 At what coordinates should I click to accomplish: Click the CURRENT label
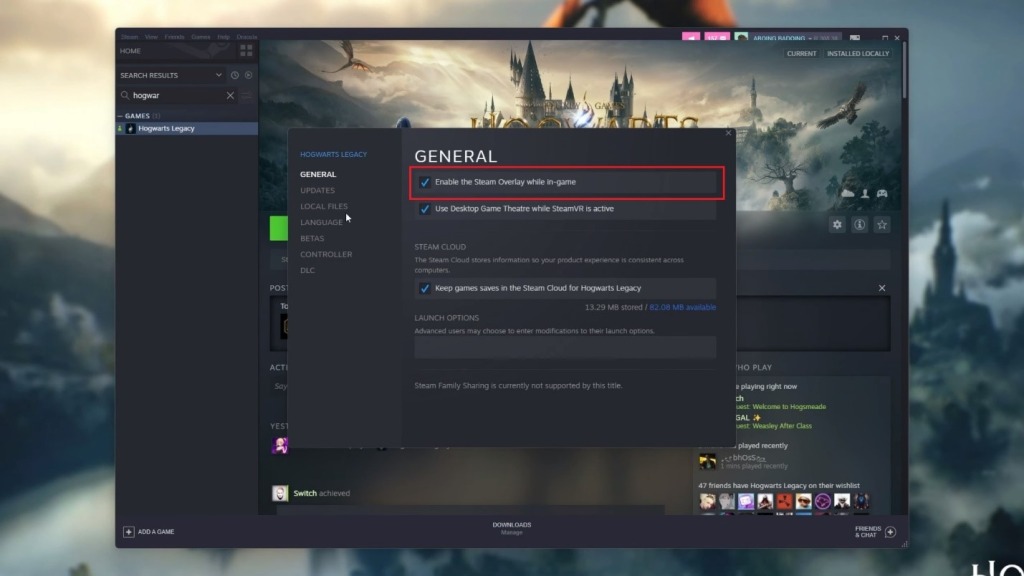point(801,54)
